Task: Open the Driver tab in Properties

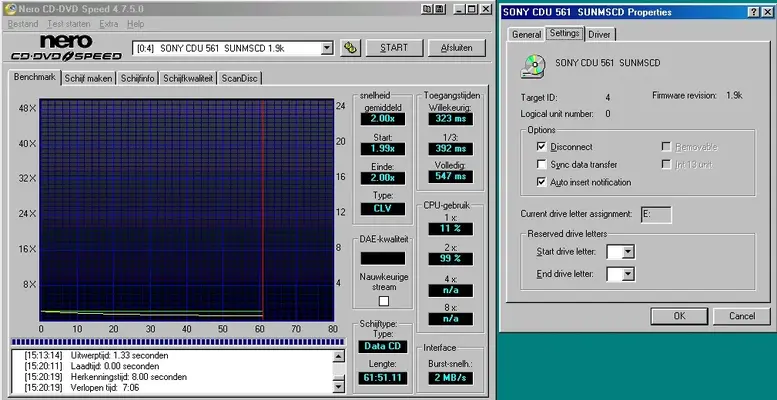Action: click(600, 34)
